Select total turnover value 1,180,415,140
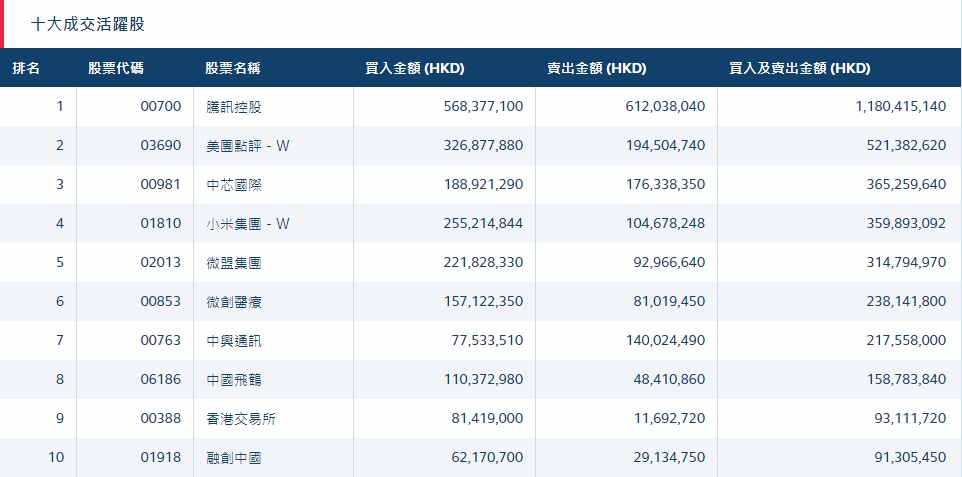 click(900, 107)
